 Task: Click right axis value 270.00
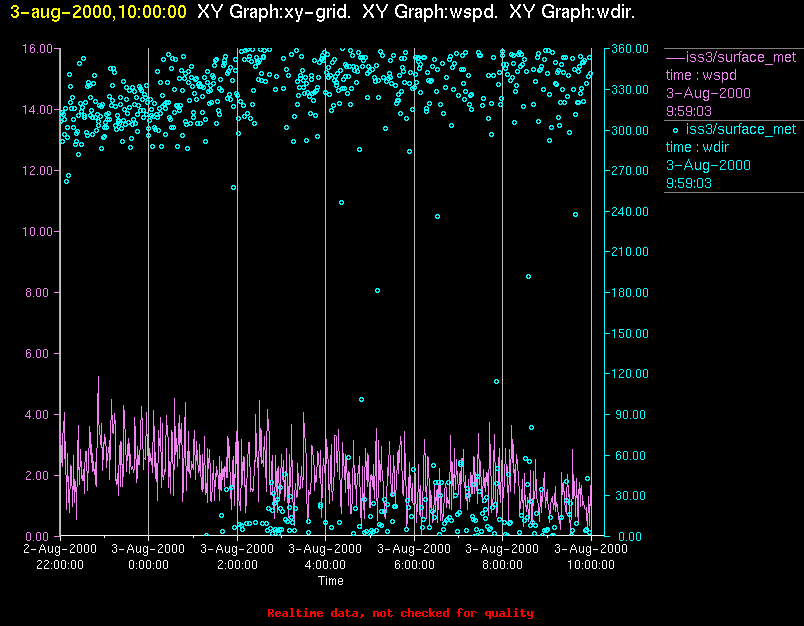[630, 171]
